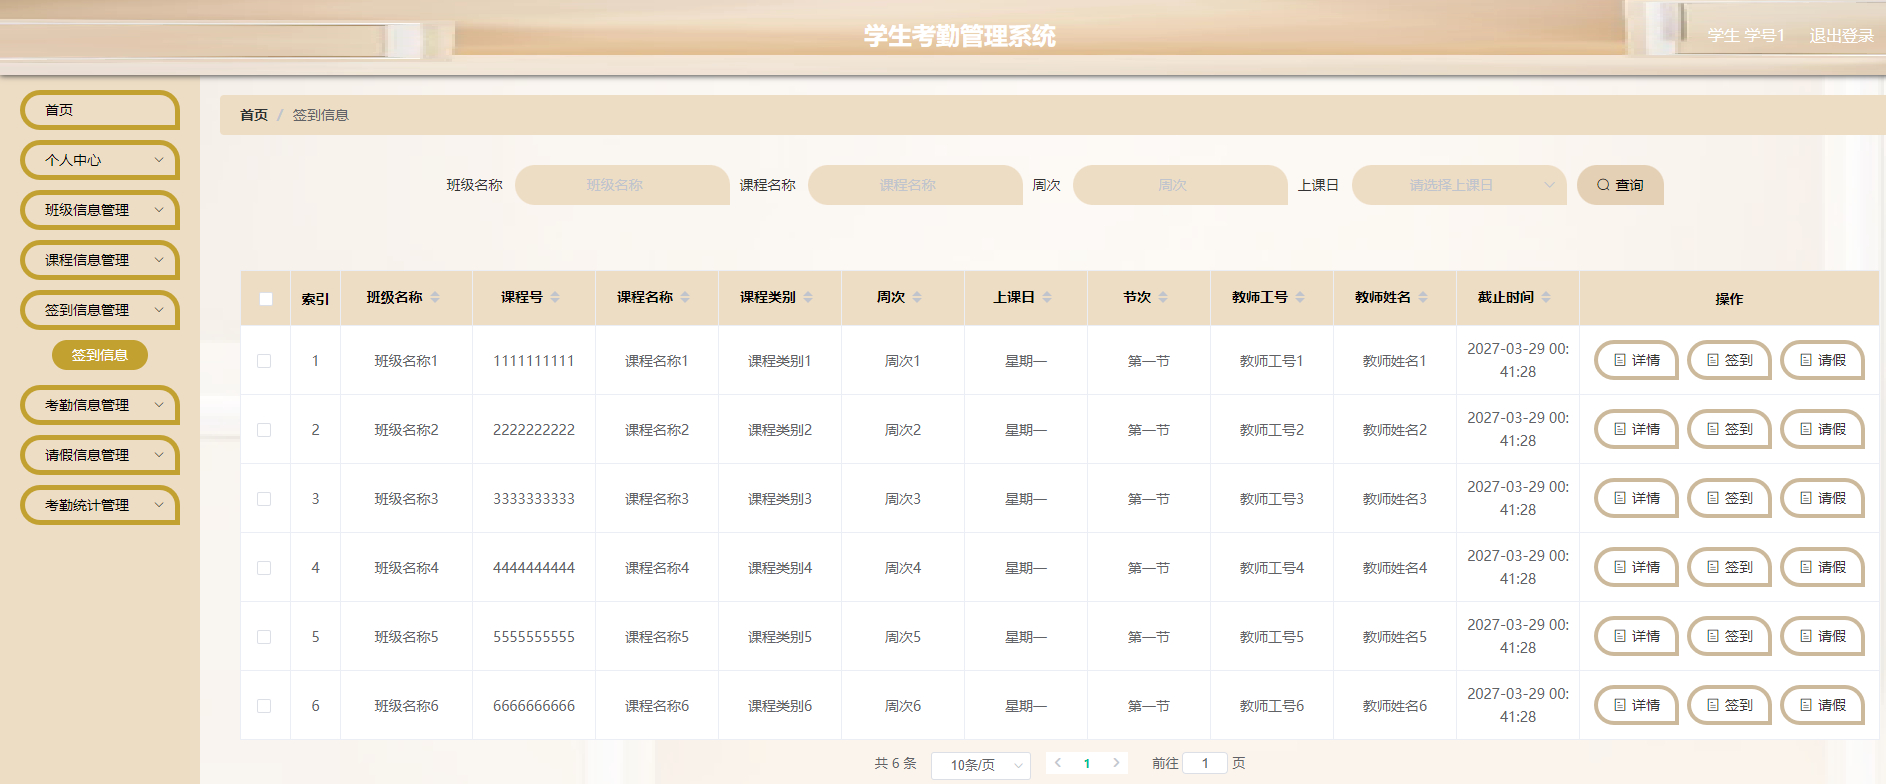Check the row for 班级名称4
This screenshot has height=784, width=1886.
[x=264, y=568]
